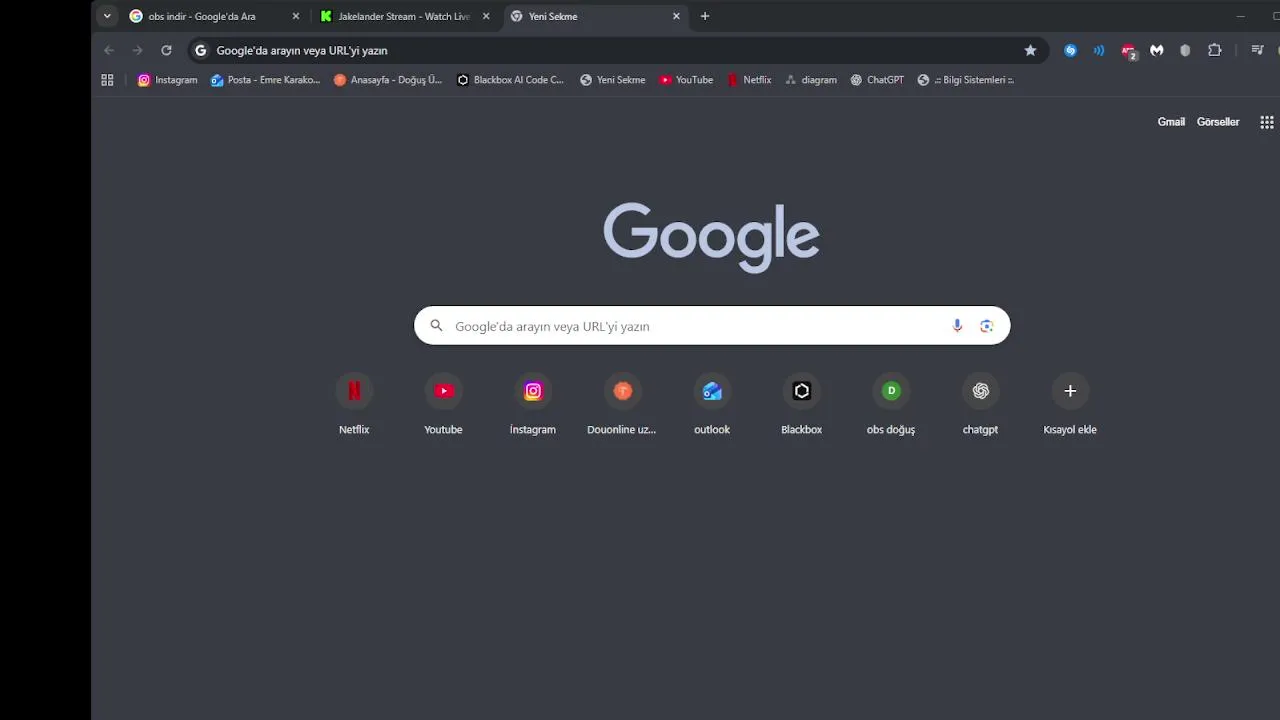Viewport: 1280px width, 720px height.
Task: Open the Netflix shortcut tile
Action: pos(354,405)
